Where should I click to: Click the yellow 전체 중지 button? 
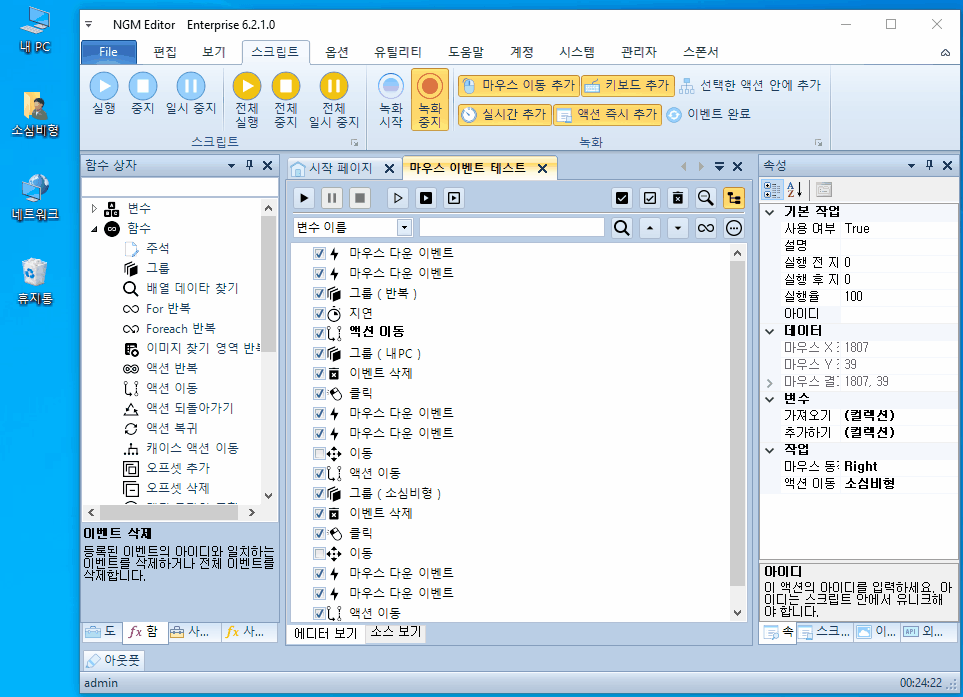point(286,100)
